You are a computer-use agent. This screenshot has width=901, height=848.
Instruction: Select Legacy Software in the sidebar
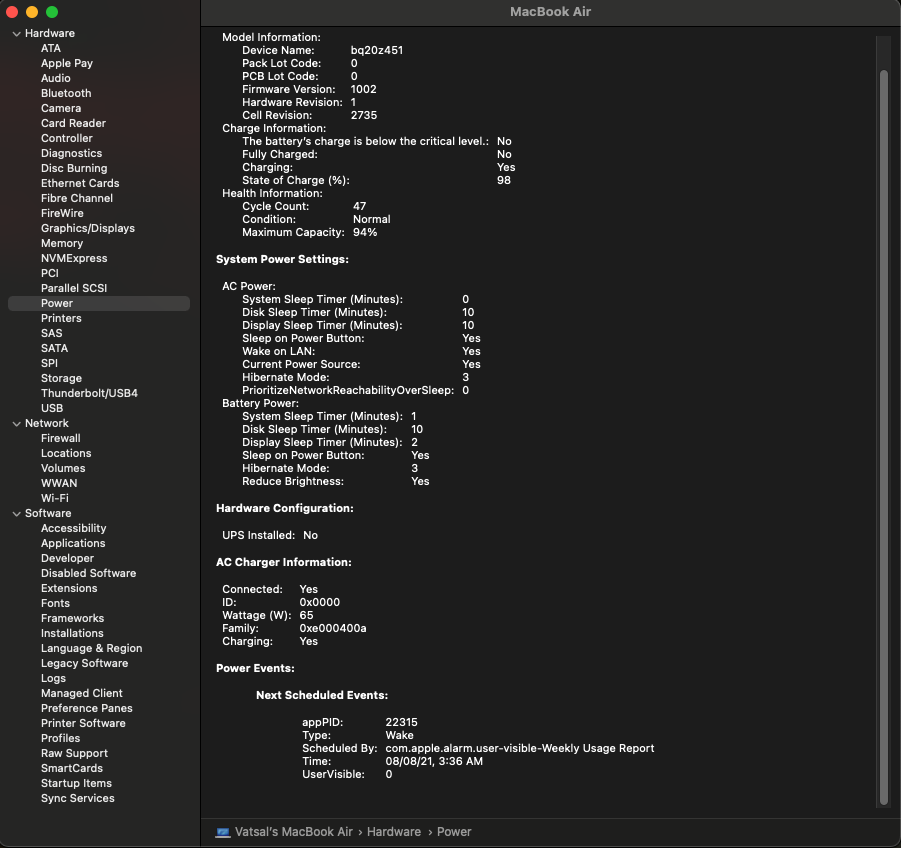[84, 663]
